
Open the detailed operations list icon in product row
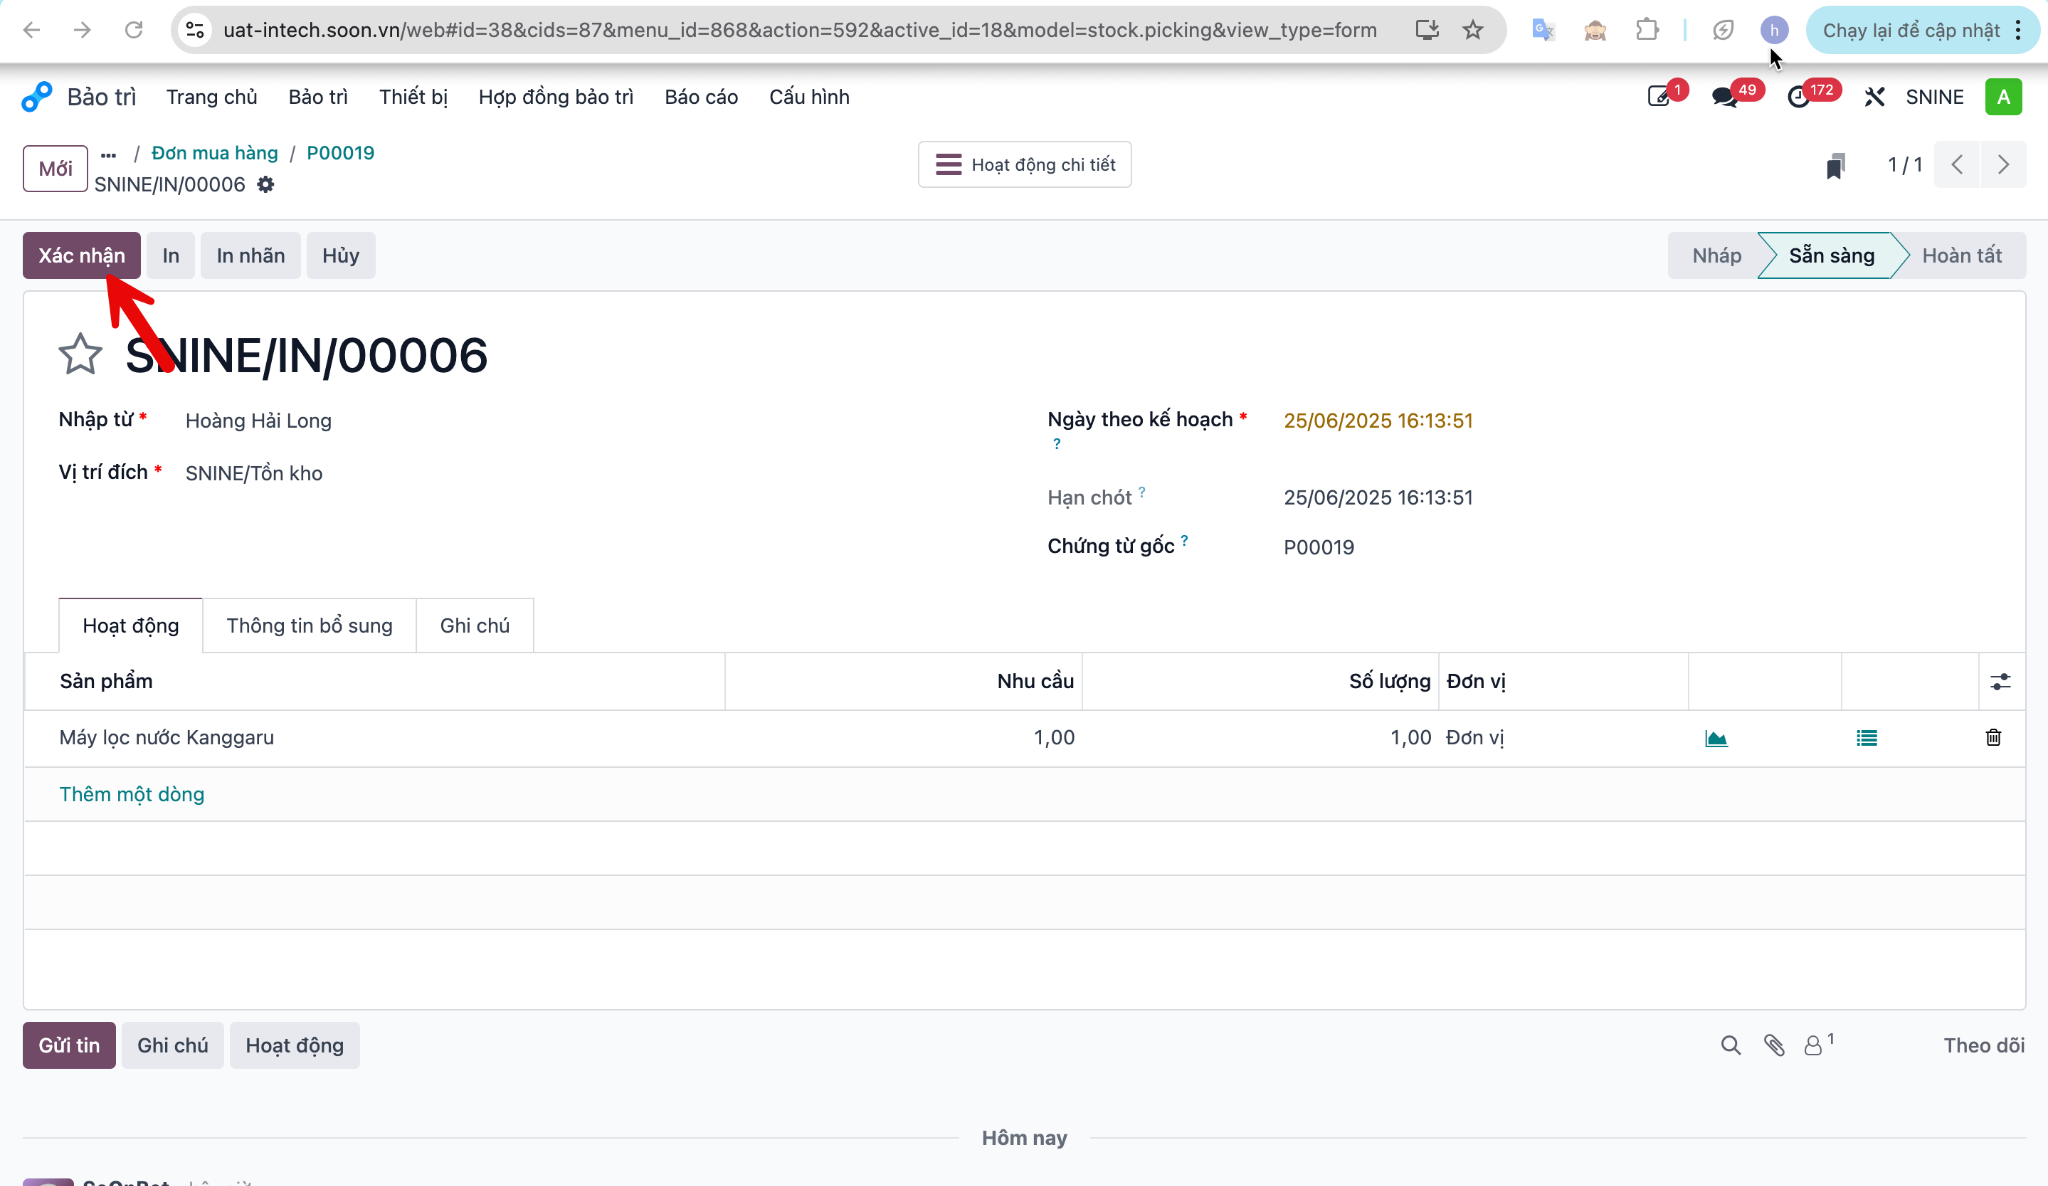[x=1867, y=738]
